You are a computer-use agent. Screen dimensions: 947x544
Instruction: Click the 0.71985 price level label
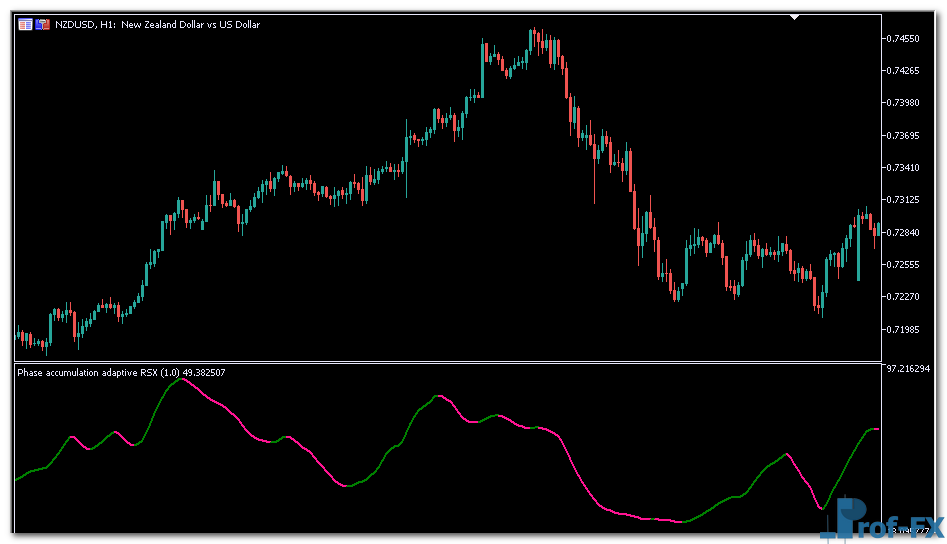pos(904,329)
